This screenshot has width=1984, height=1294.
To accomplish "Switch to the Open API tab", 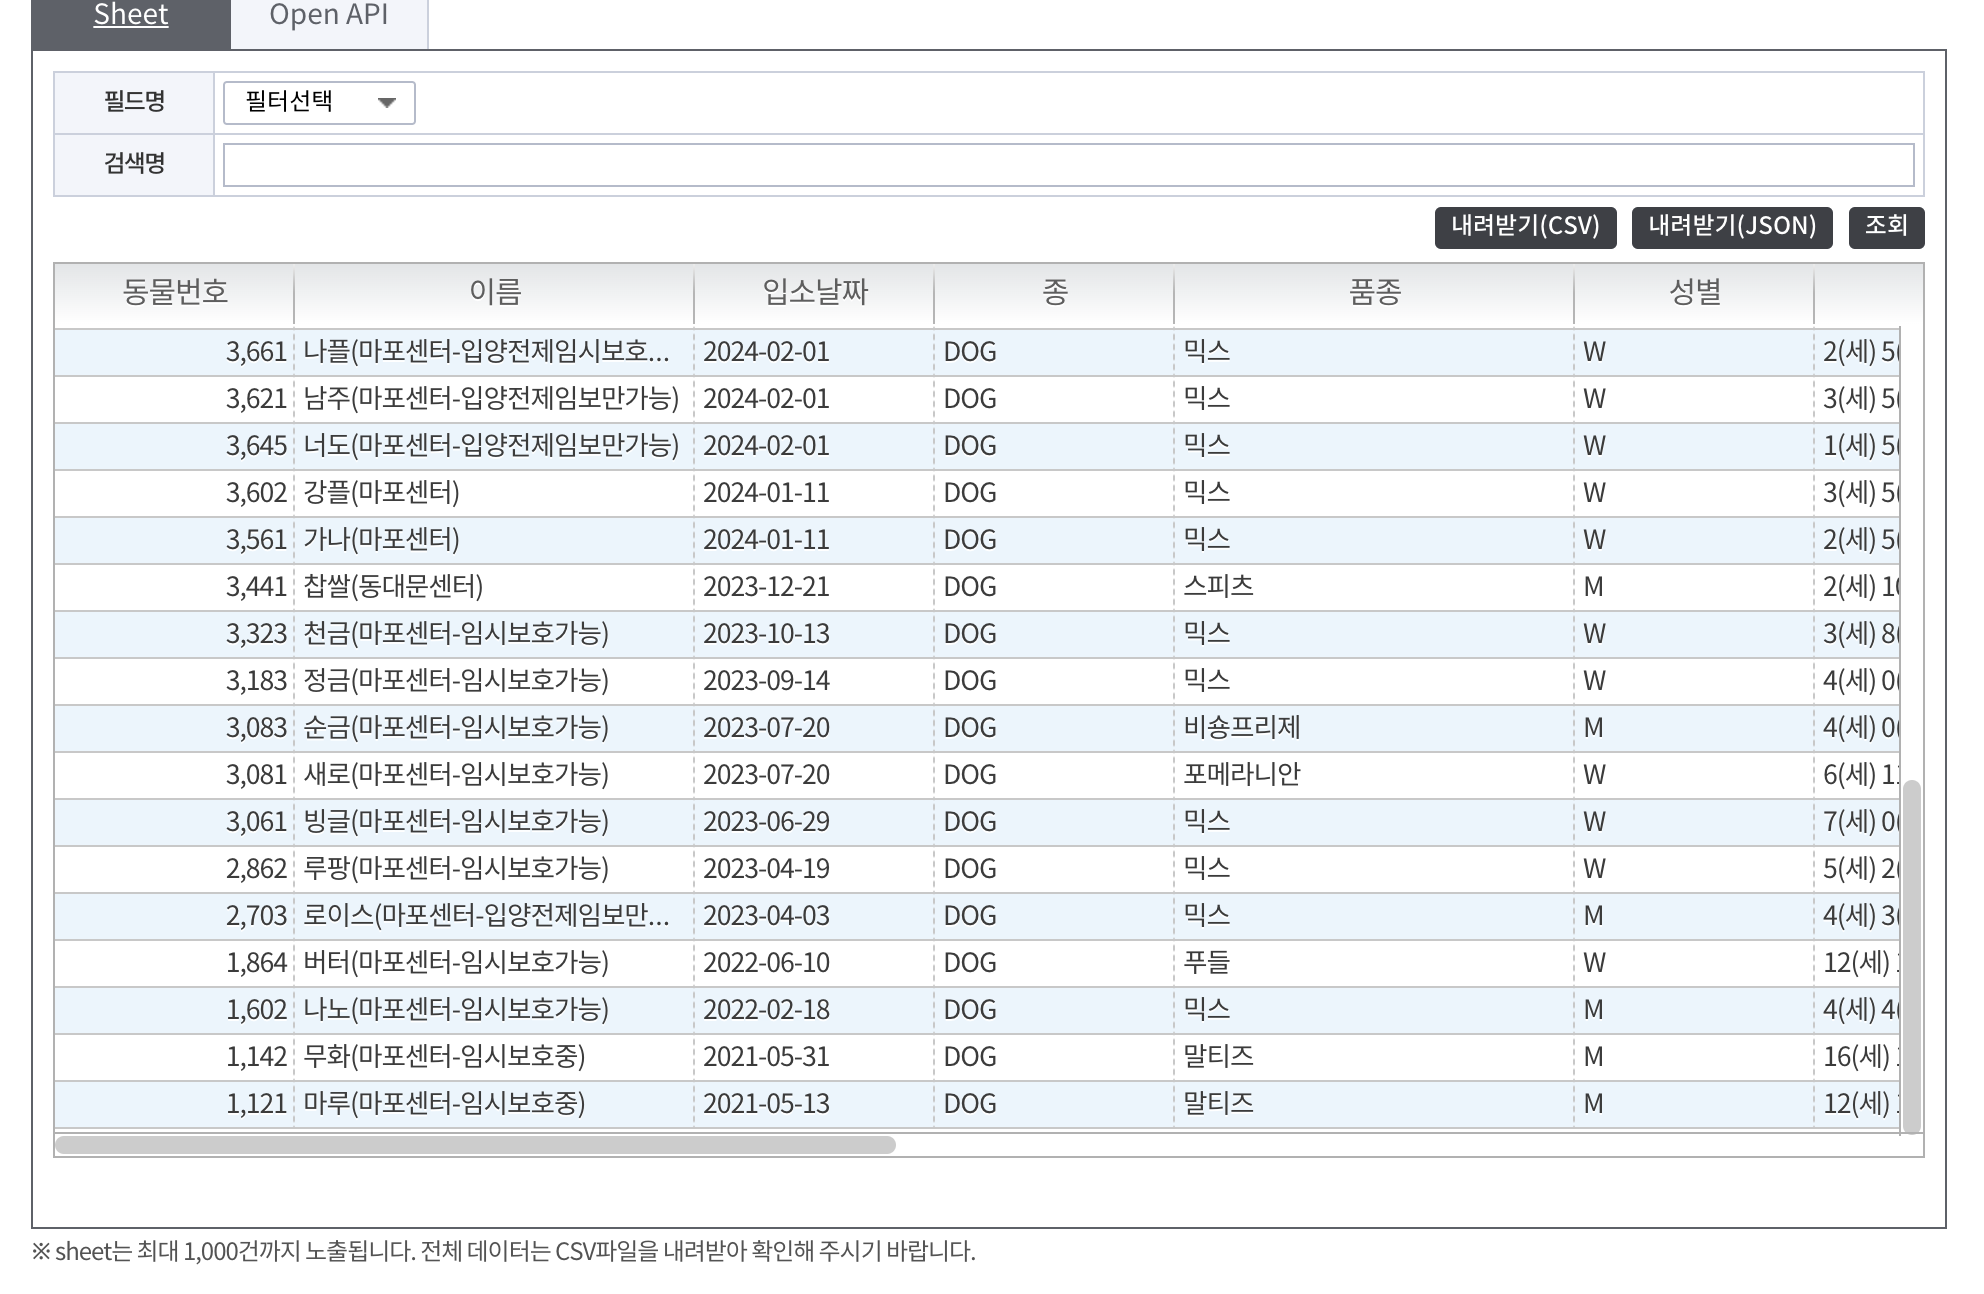I will click(x=328, y=16).
